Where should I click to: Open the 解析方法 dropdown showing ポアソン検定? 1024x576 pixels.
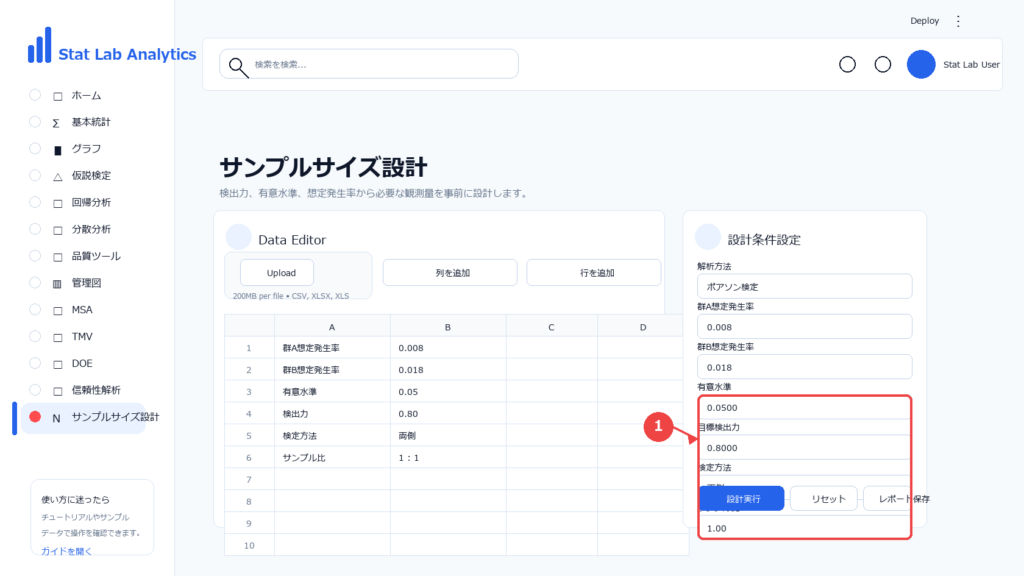[x=805, y=287]
